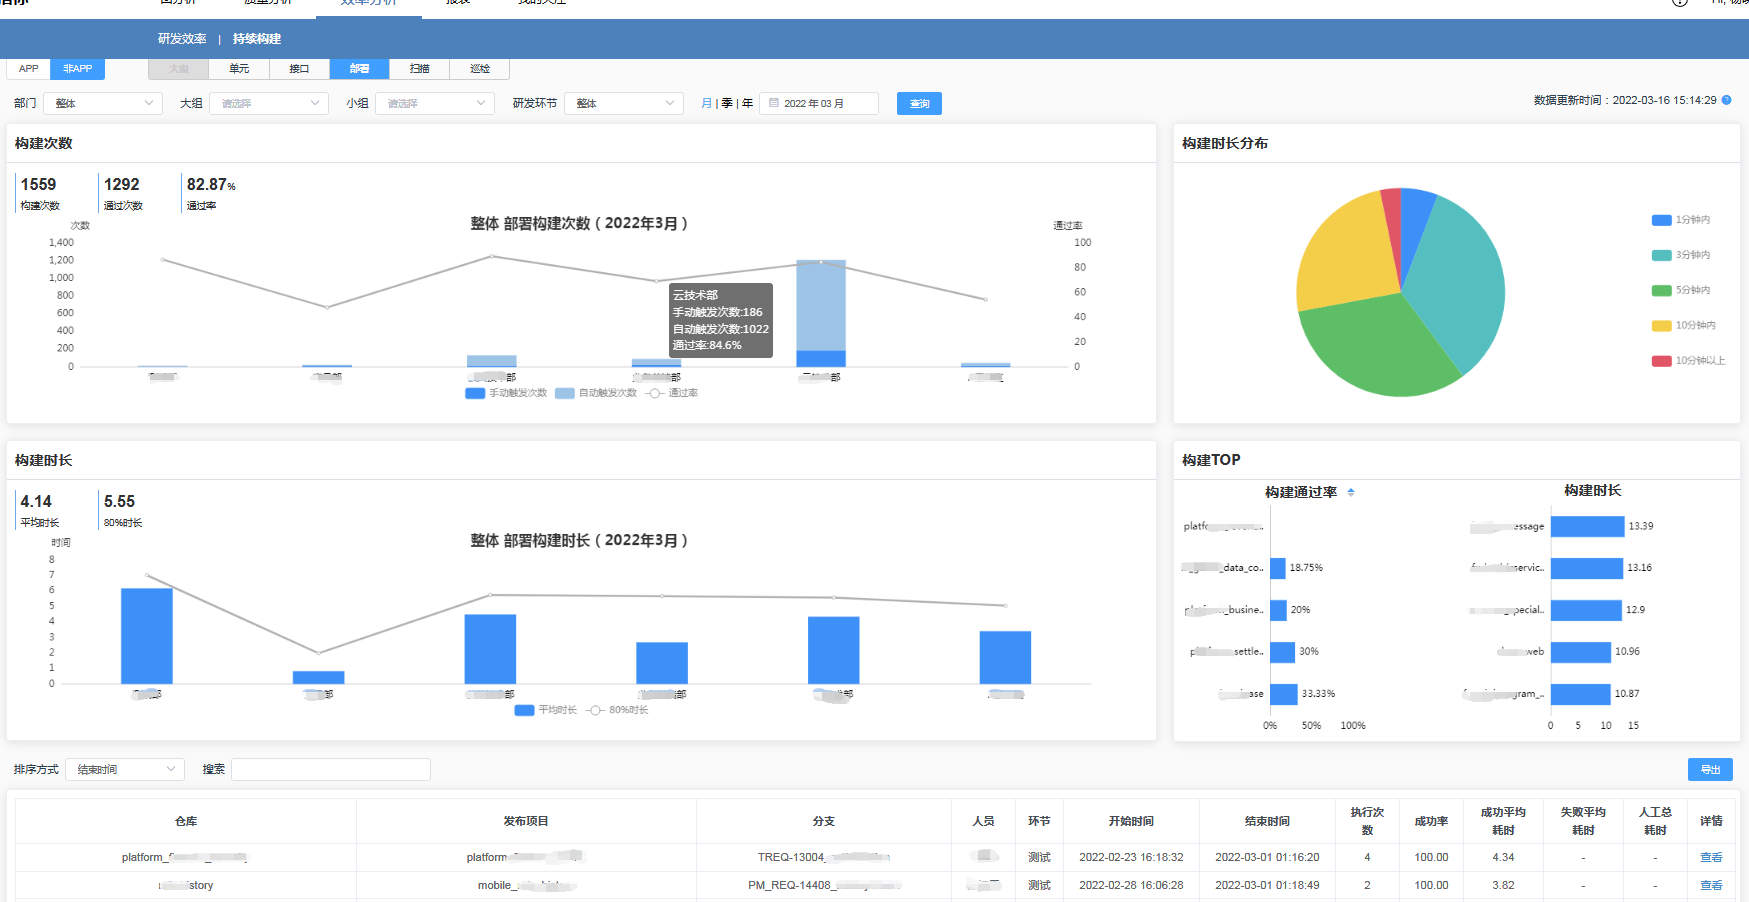This screenshot has height=902, width=1749.
Task: Click the 导出 export button
Action: (x=1710, y=769)
